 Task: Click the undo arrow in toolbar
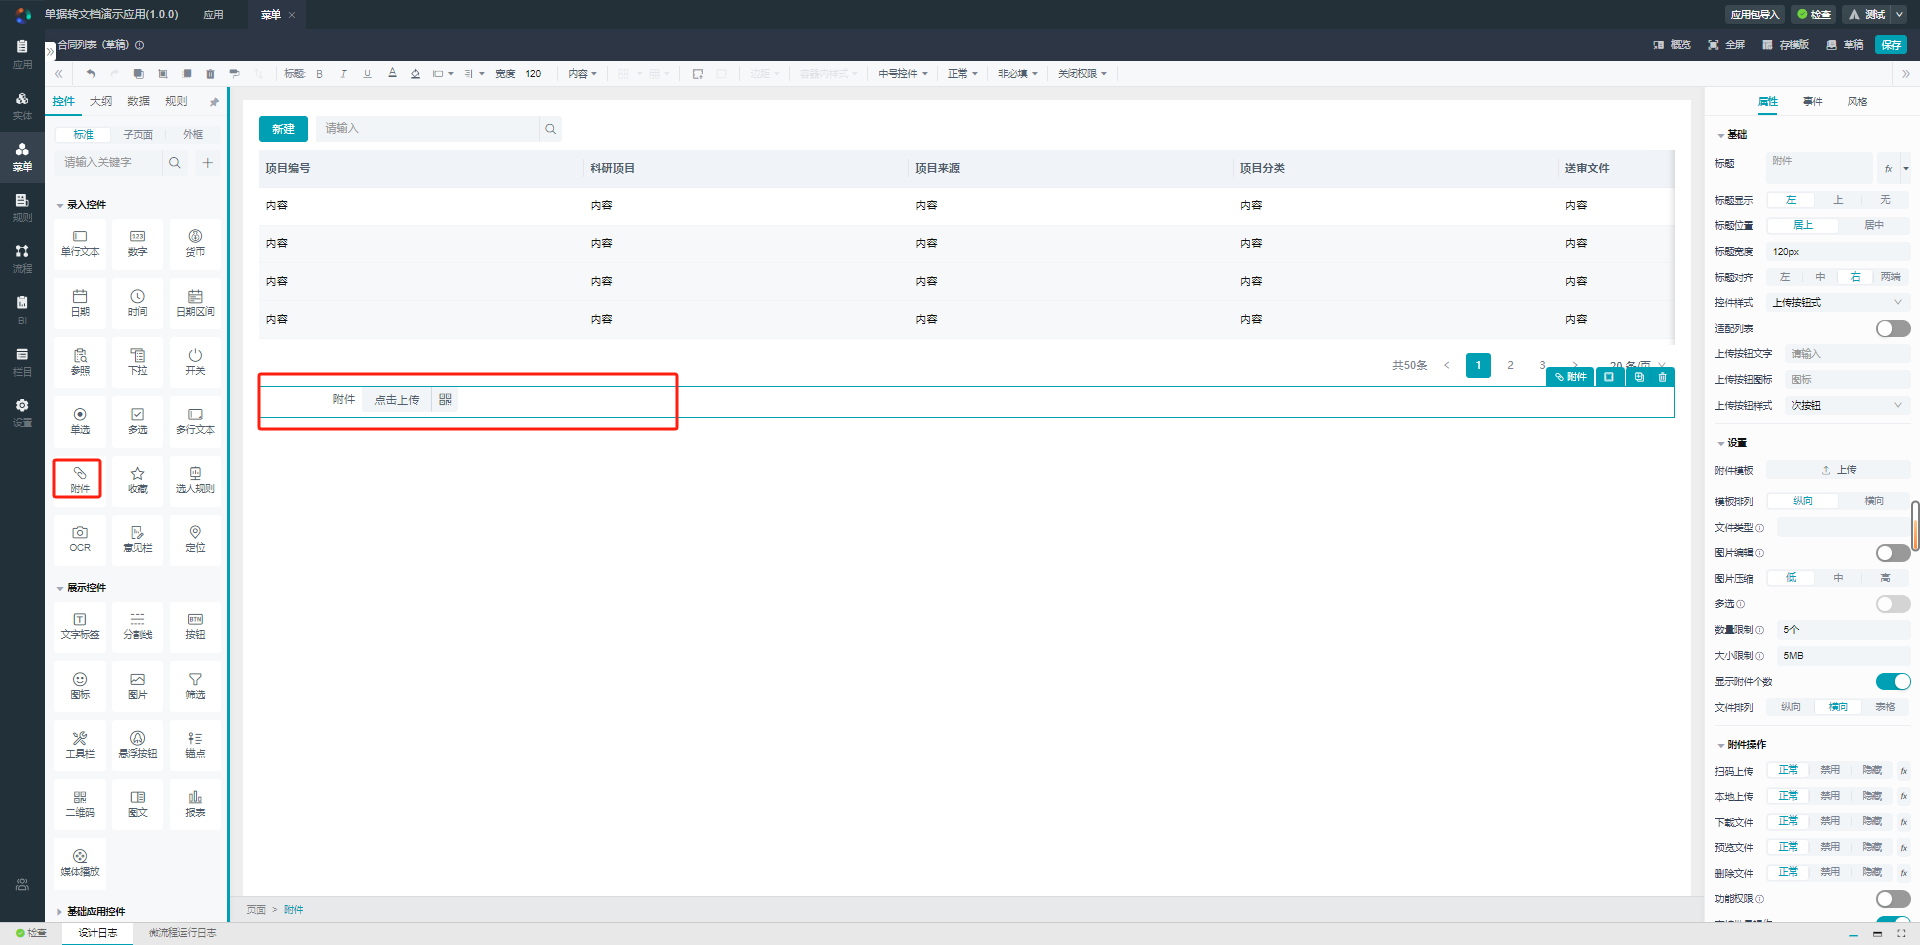point(91,74)
